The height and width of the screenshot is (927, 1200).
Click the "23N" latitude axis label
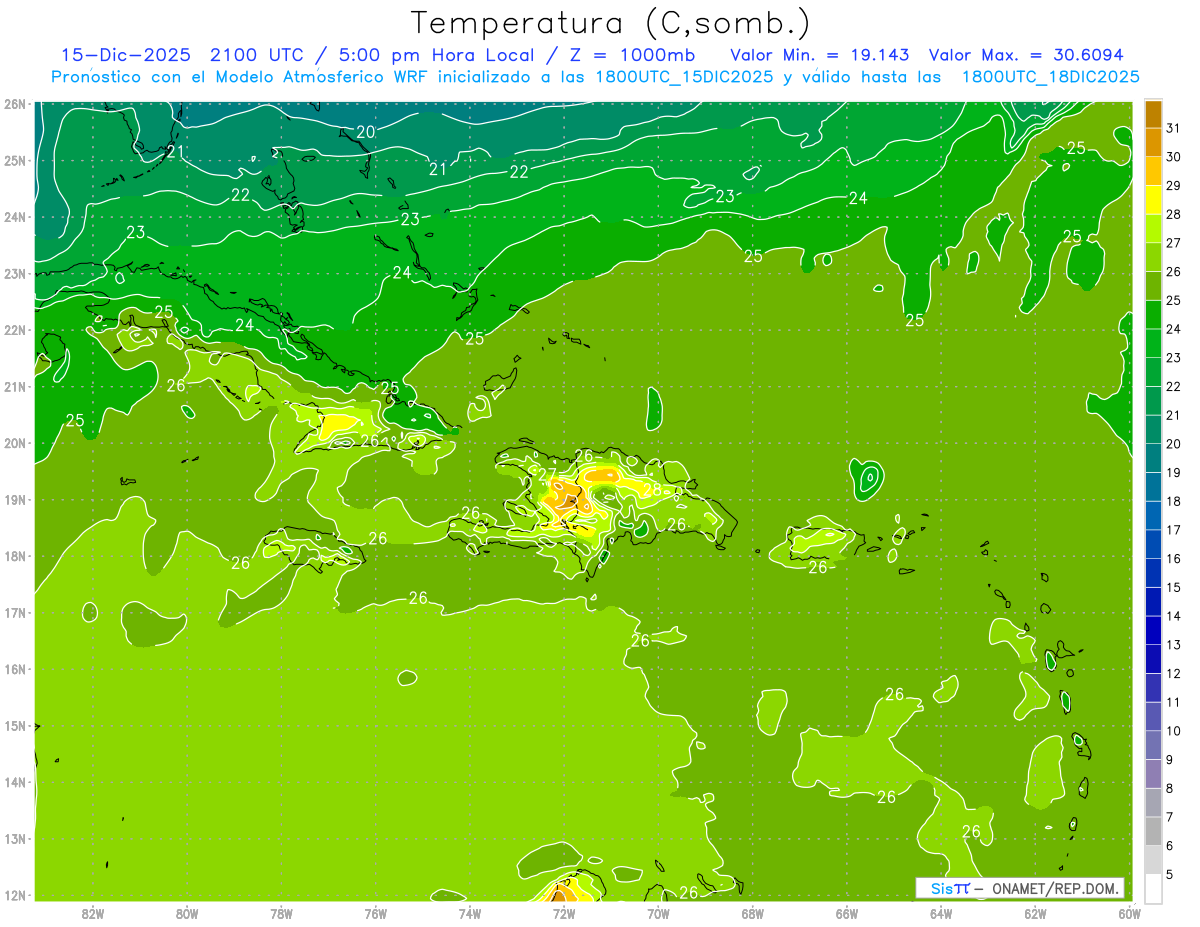(14, 273)
